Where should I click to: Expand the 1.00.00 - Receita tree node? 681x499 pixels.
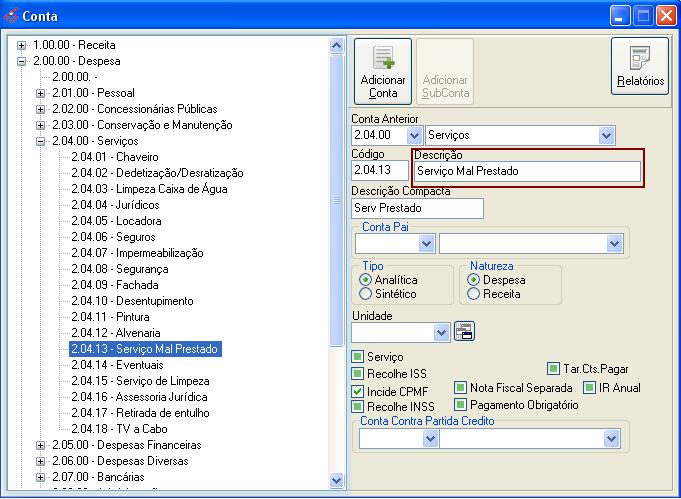pyautogui.click(x=23, y=45)
